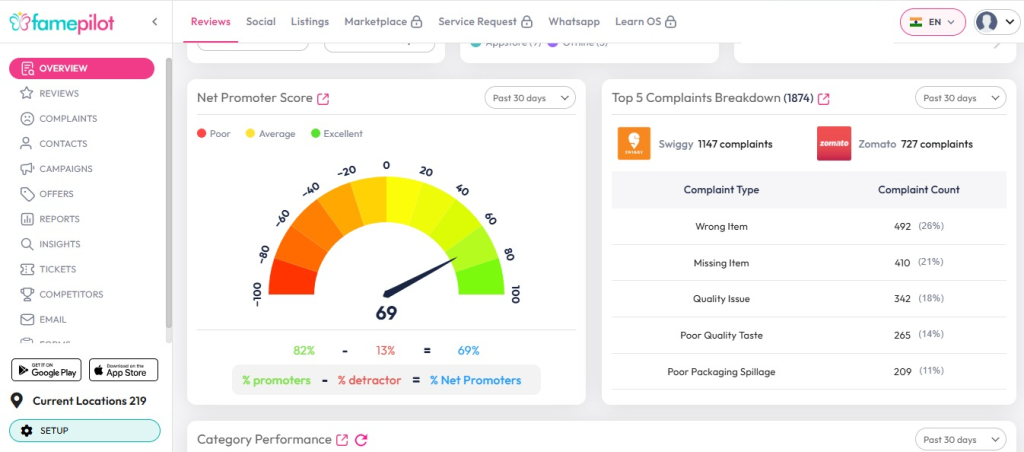Image resolution: width=1024 pixels, height=452 pixels.
Task: Click the Overview sidebar button
Action: coord(82,69)
